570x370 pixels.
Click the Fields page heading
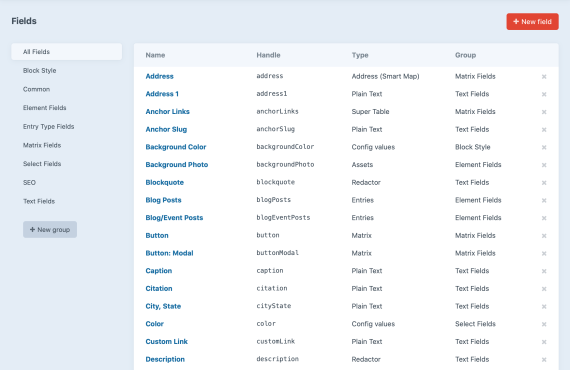(x=24, y=21)
